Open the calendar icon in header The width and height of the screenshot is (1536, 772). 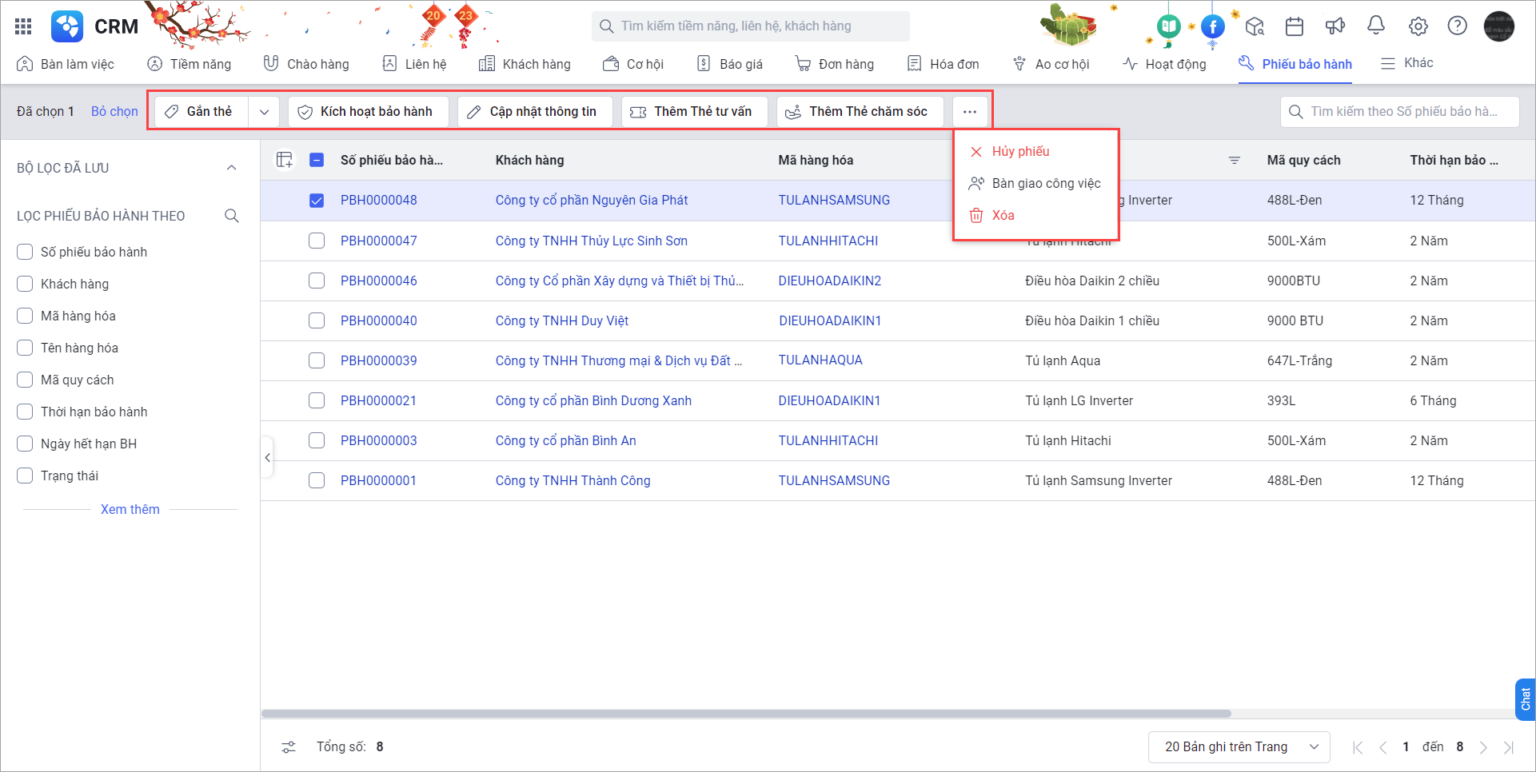1294,26
